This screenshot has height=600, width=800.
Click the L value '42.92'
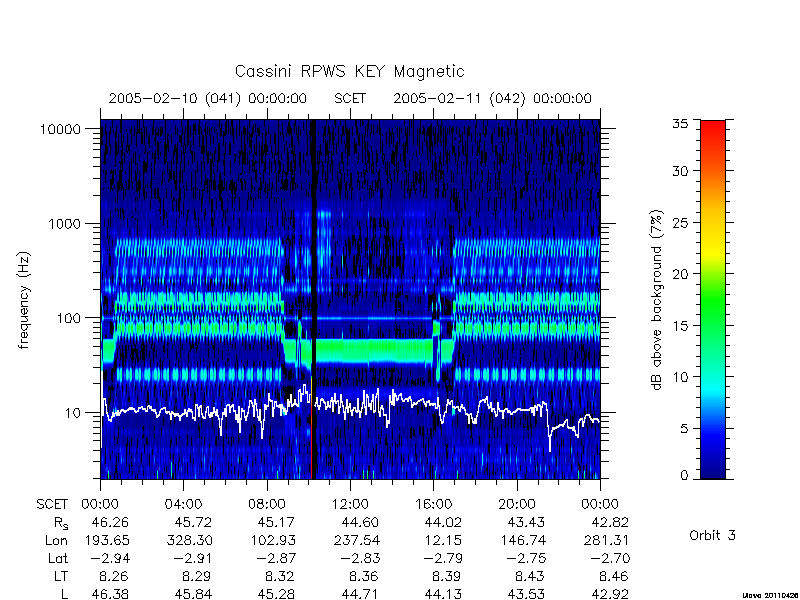(x=610, y=594)
